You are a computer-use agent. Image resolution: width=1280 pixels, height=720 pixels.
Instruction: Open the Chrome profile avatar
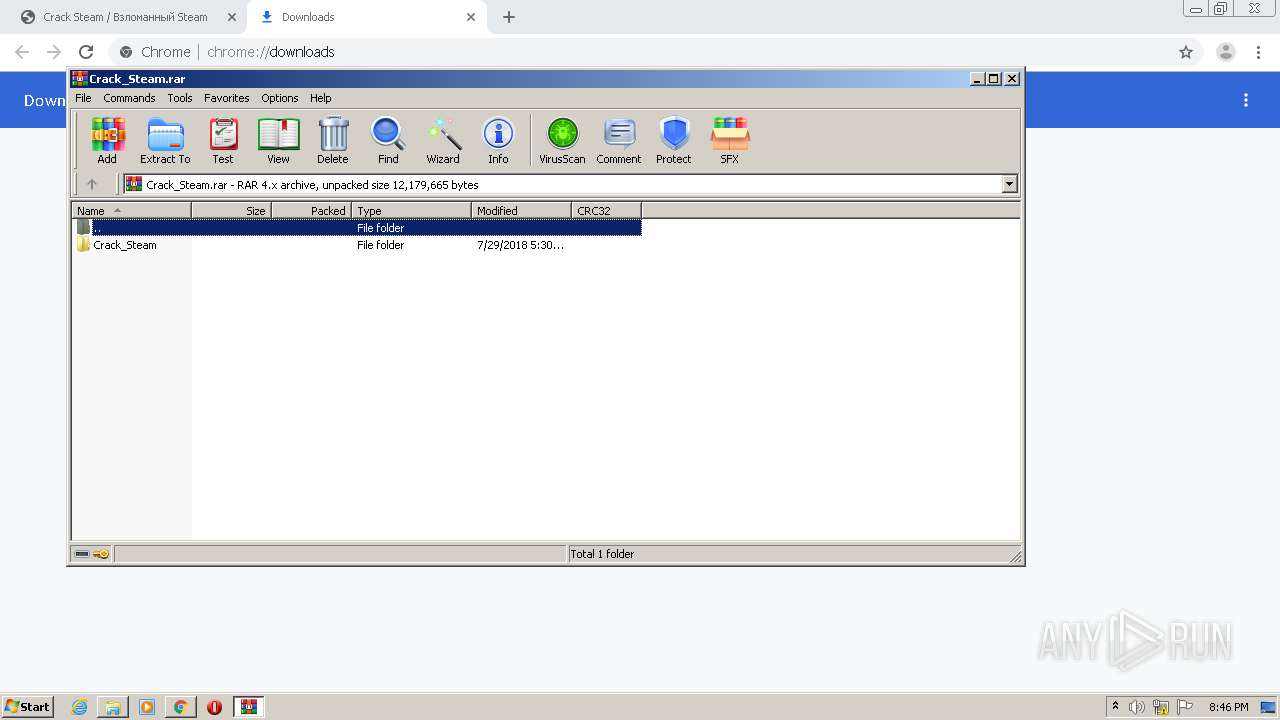point(1225,52)
